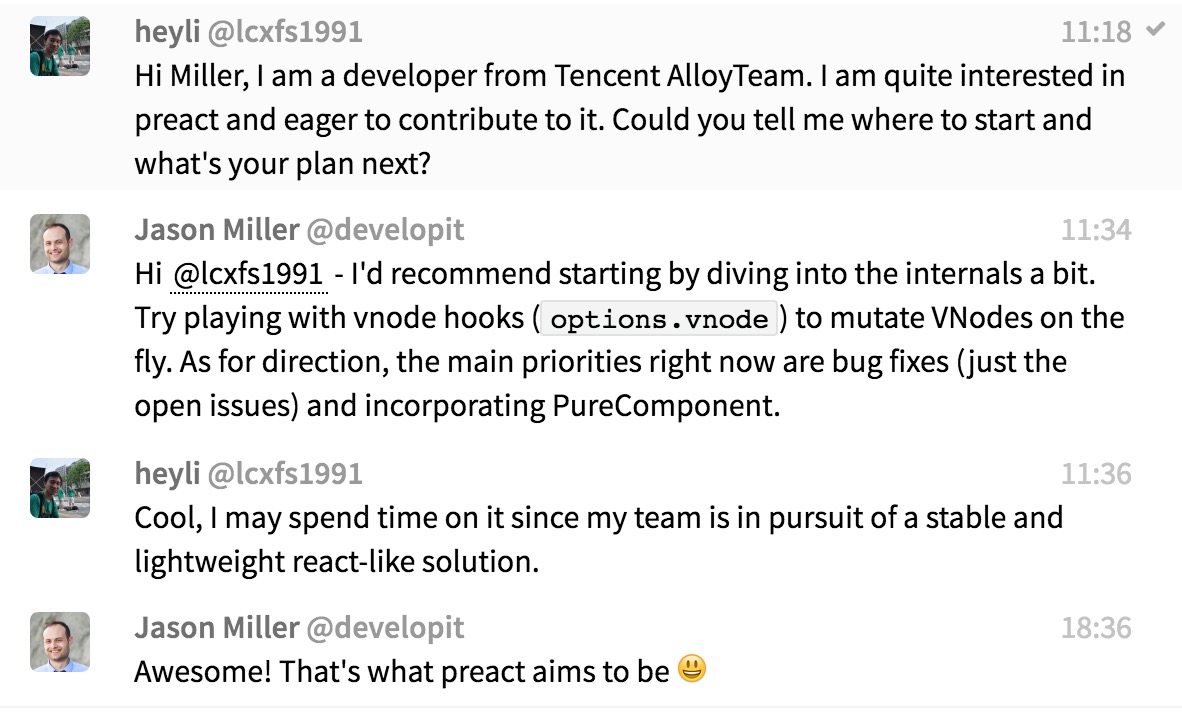Click the heyli display name on the 11:36 message
Screen dimensions: 1182x716
click(x=168, y=474)
